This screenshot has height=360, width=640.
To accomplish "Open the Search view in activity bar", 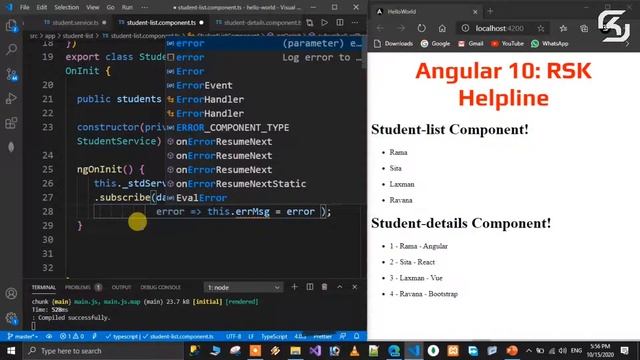I will [x=11, y=50].
